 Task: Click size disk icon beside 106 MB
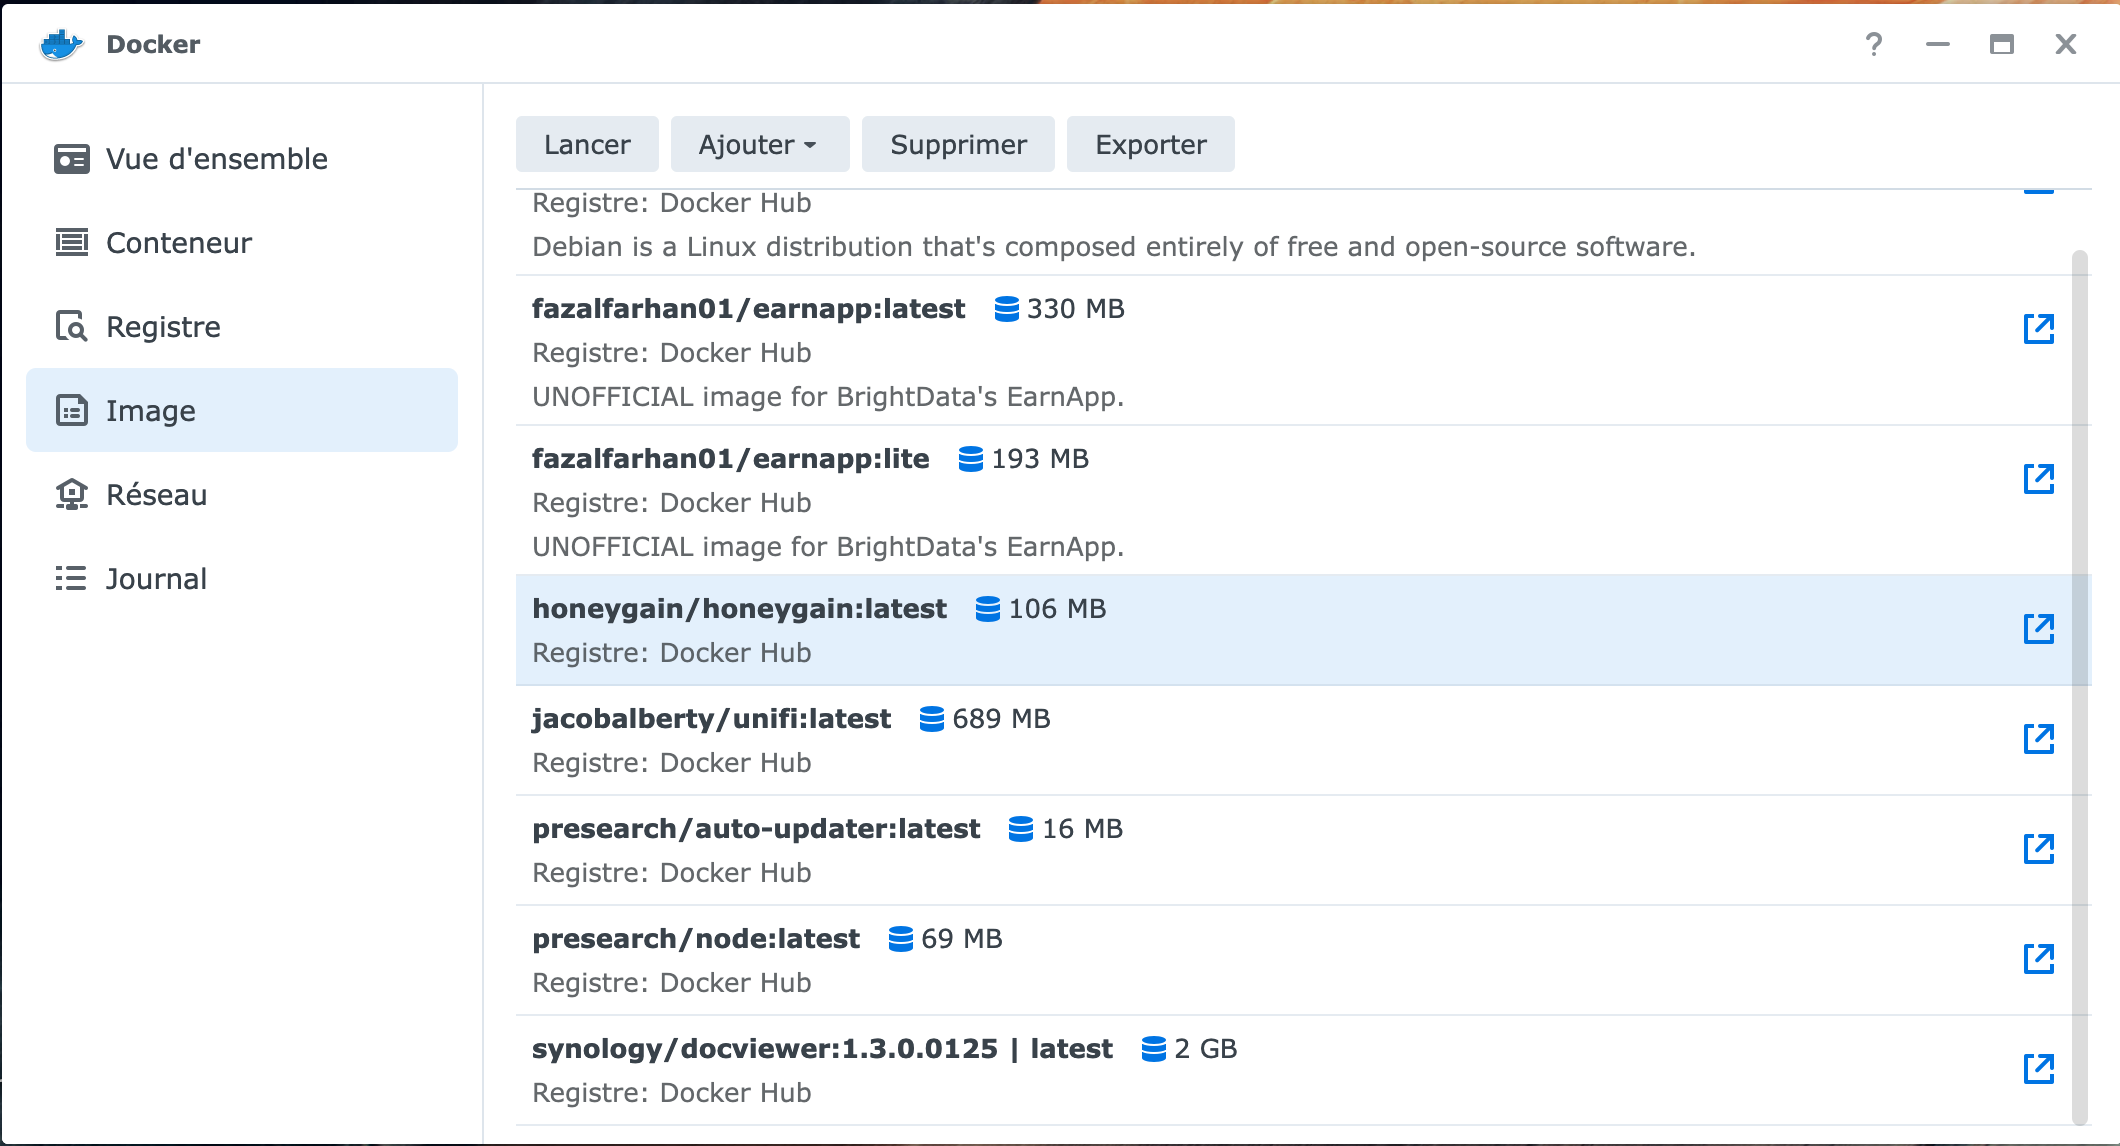click(988, 609)
